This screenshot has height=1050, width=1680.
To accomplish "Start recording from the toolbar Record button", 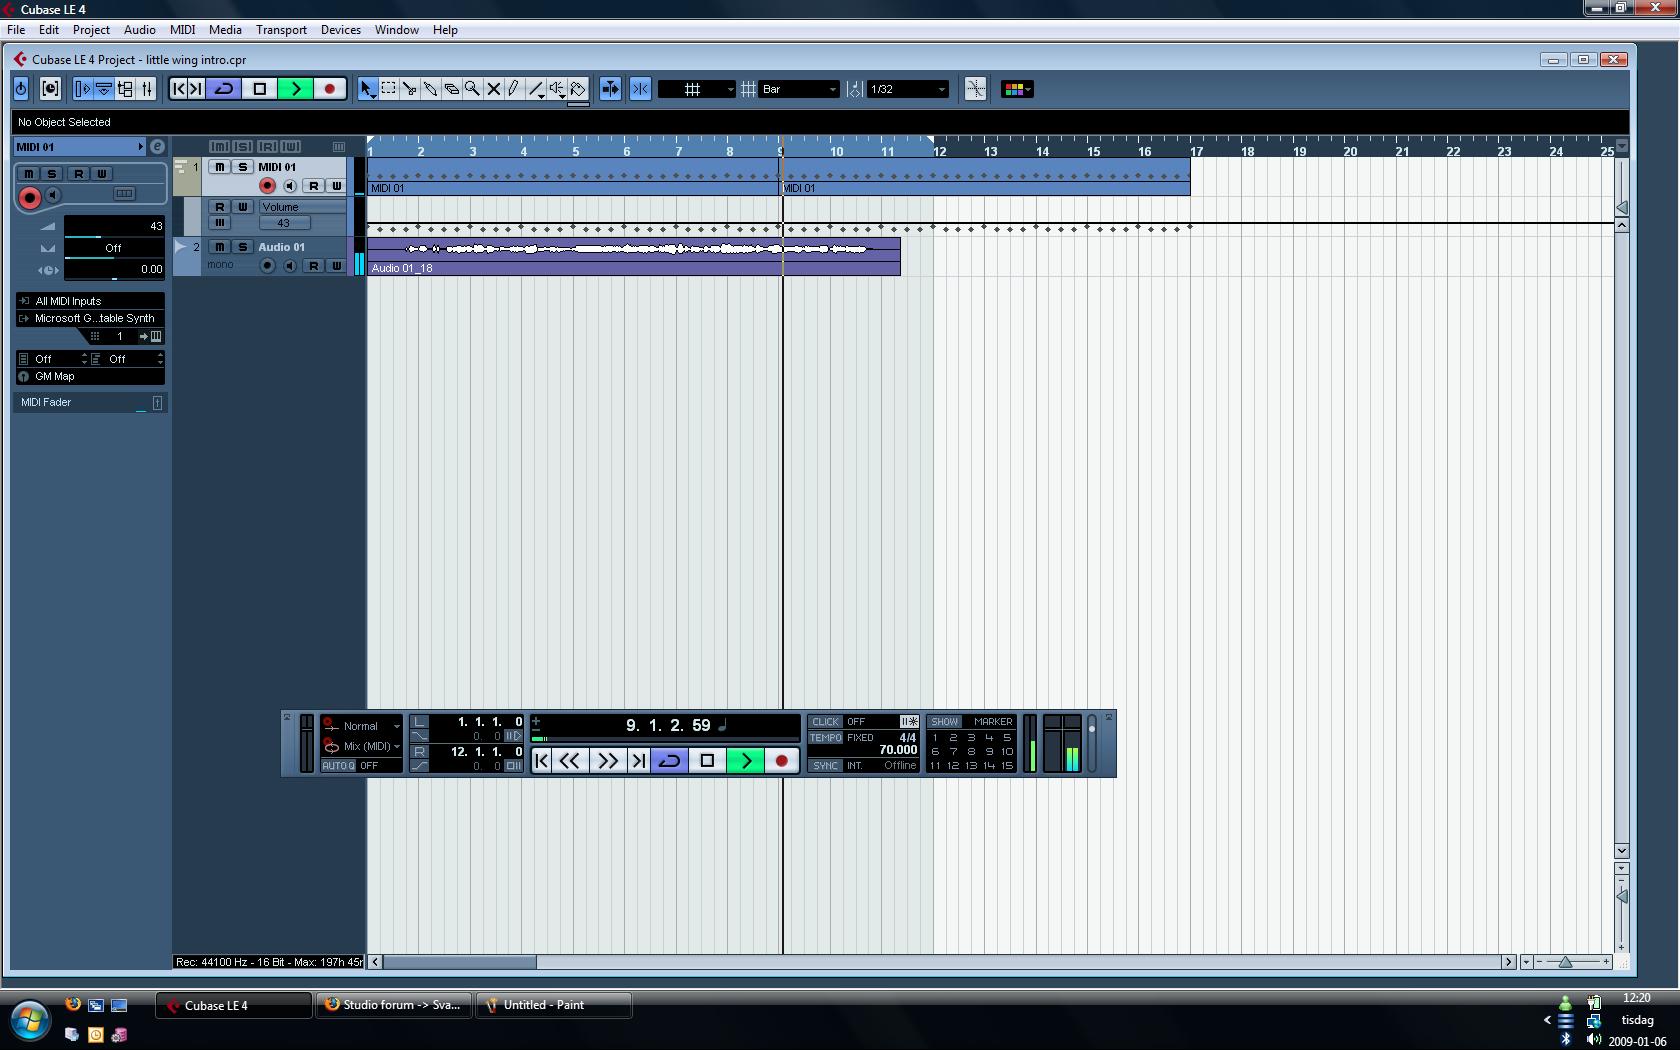I will coord(329,89).
